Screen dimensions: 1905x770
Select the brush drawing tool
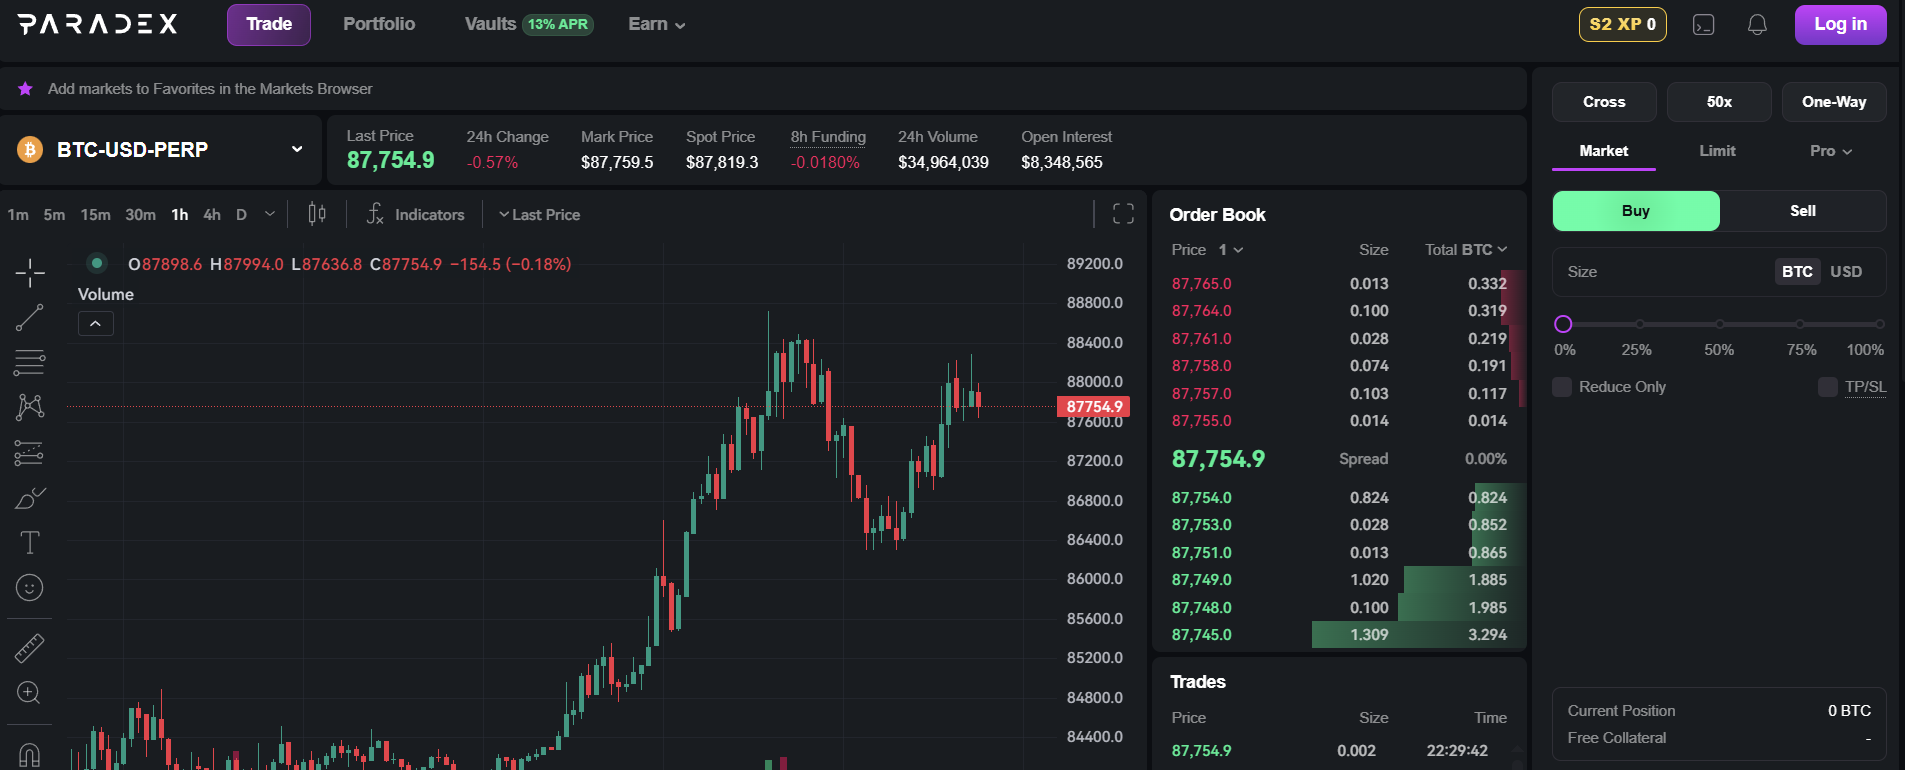(x=30, y=498)
